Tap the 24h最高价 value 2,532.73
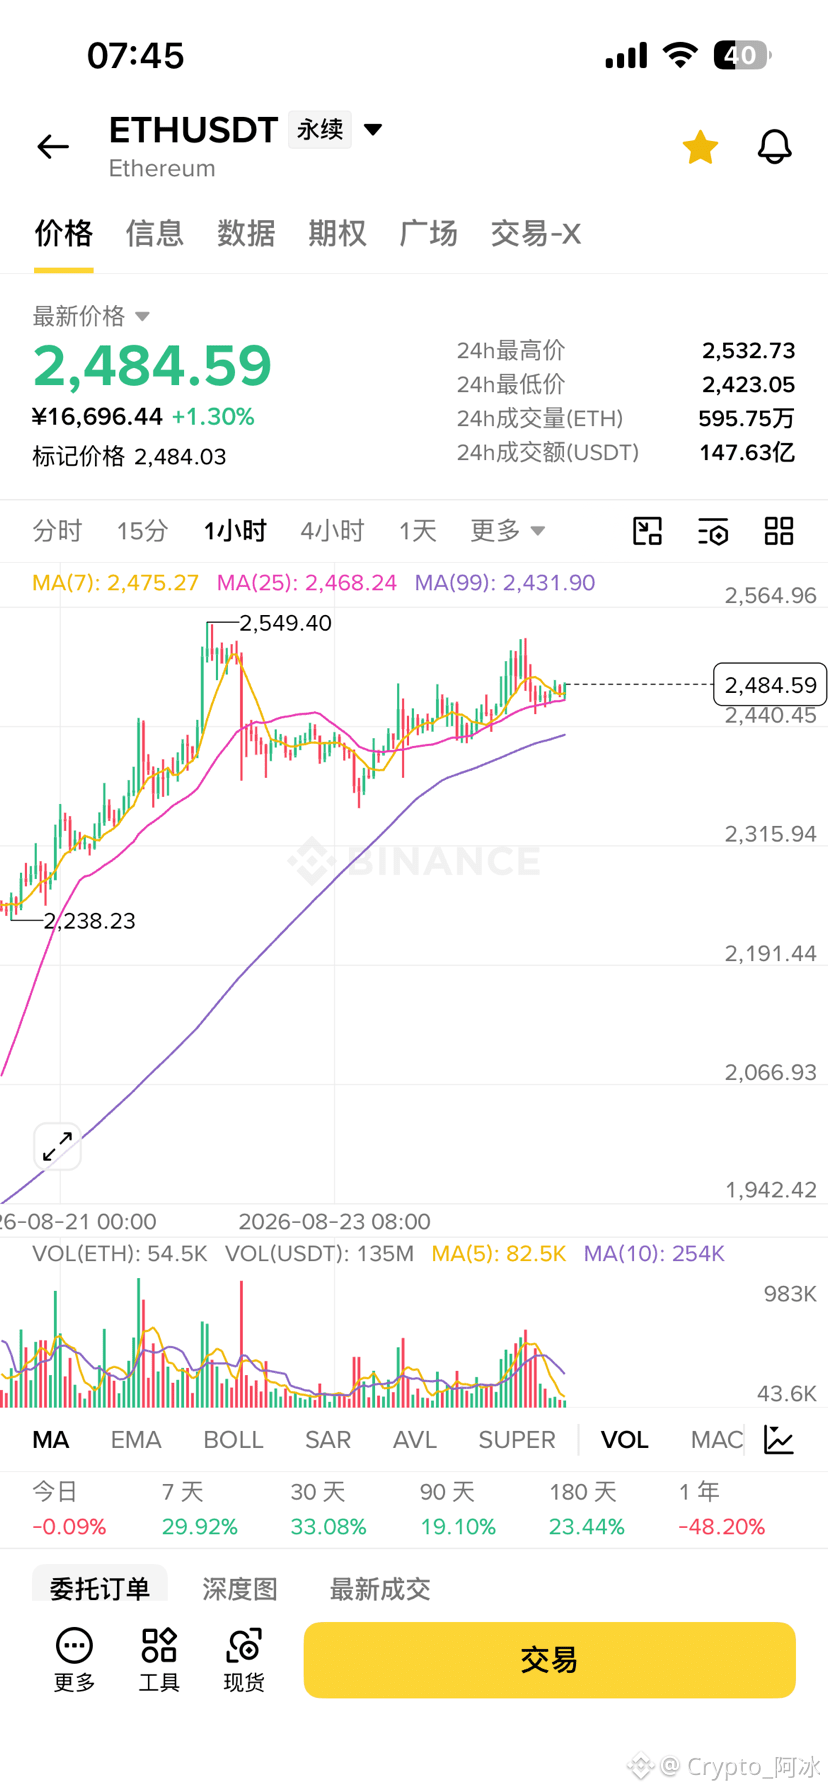This screenshot has width=828, height=1792. tap(748, 350)
